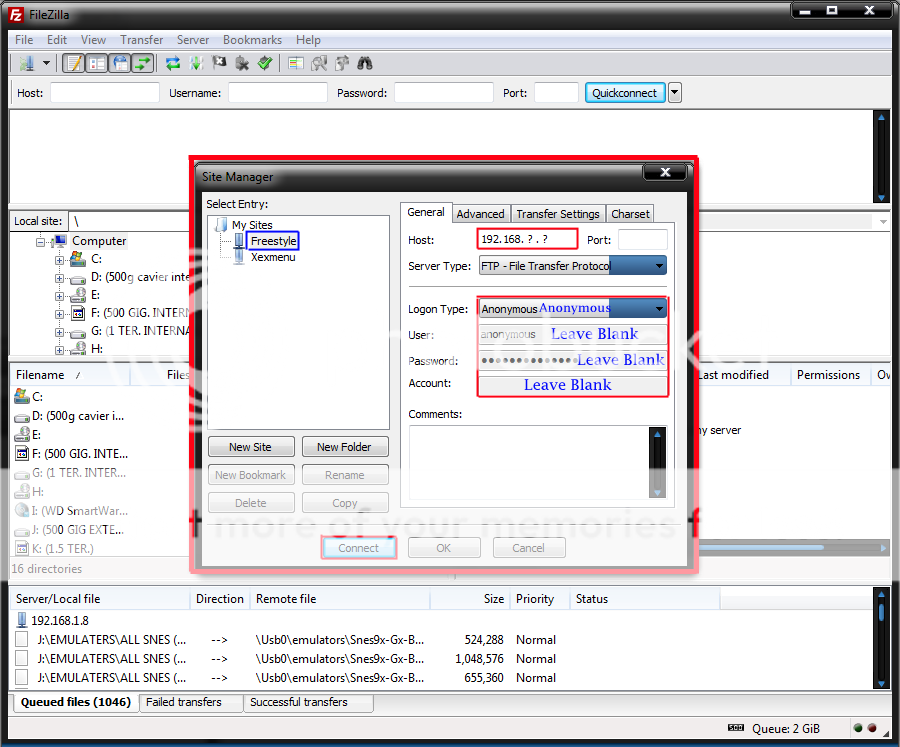Click the "Queue: 2 GiB" status text
Screen dimensions: 900x747
(x=786, y=729)
